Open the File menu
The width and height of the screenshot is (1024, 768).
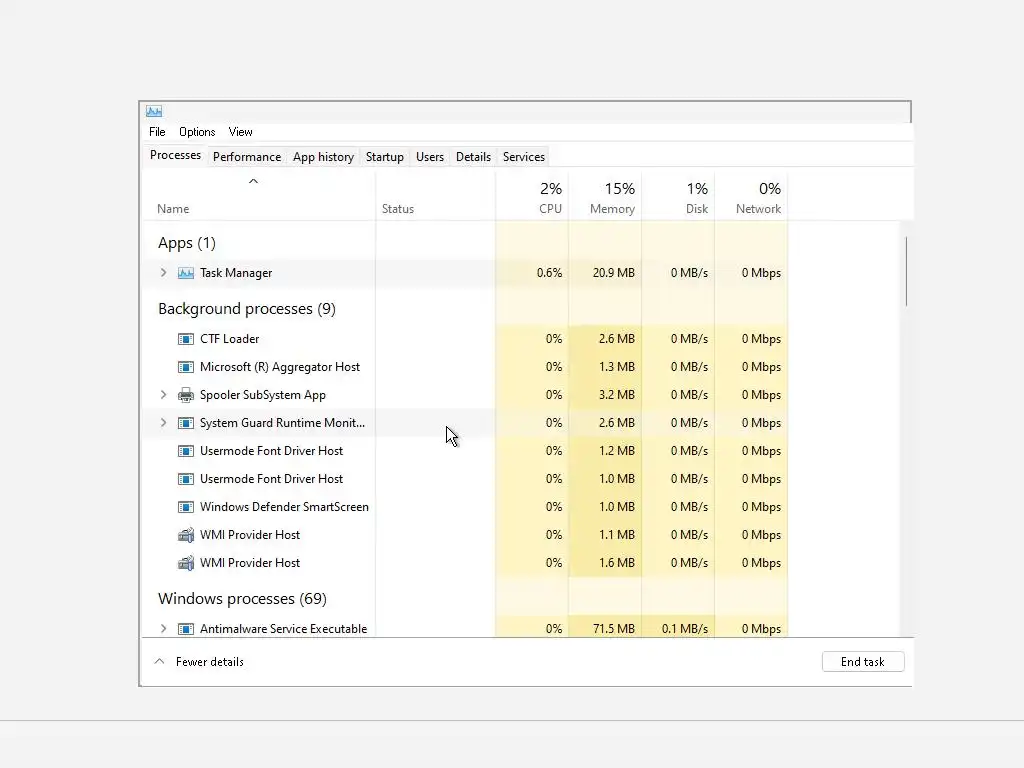click(x=157, y=132)
